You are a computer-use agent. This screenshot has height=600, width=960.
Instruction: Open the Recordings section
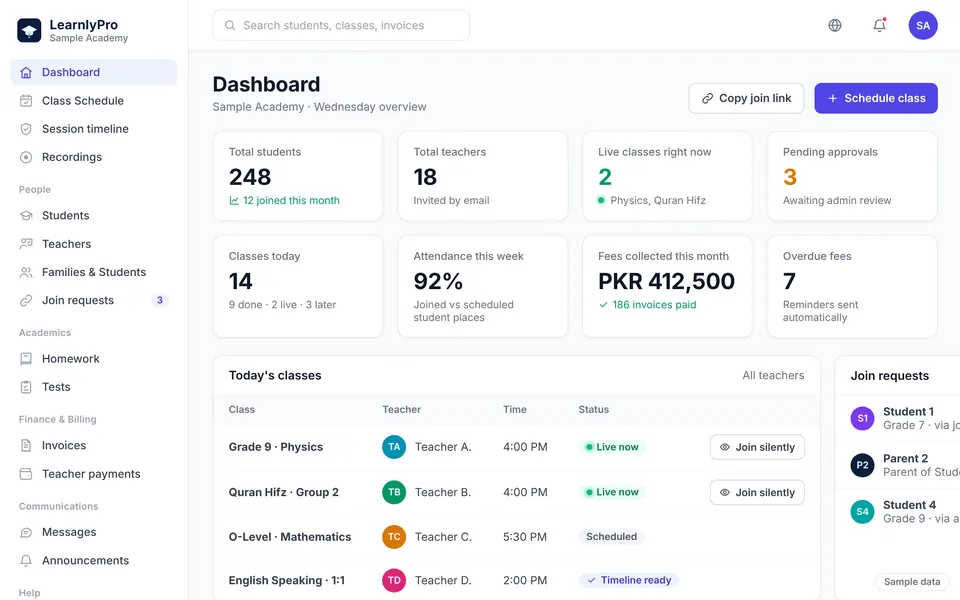click(x=94, y=157)
